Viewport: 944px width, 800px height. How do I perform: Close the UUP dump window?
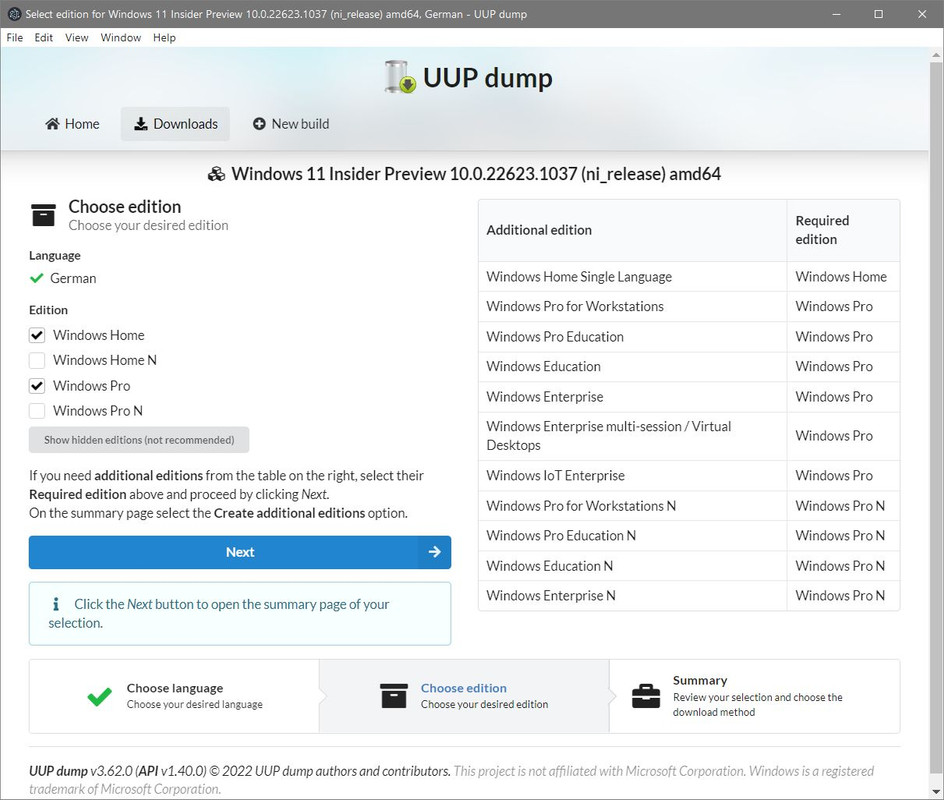click(x=922, y=14)
